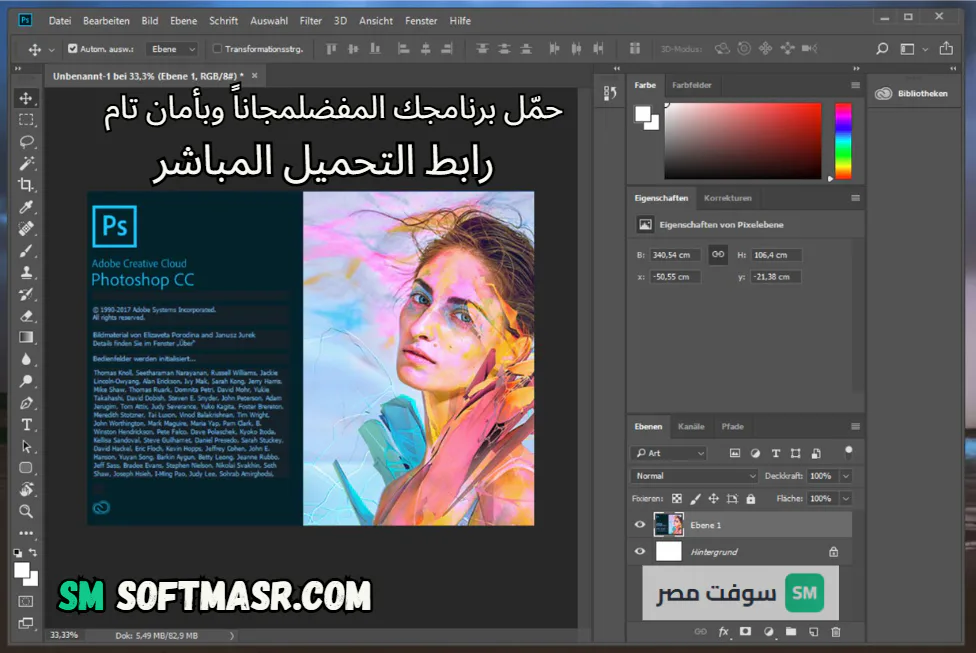
Task: Select the Clone Stamp tool
Action: pos(26,273)
